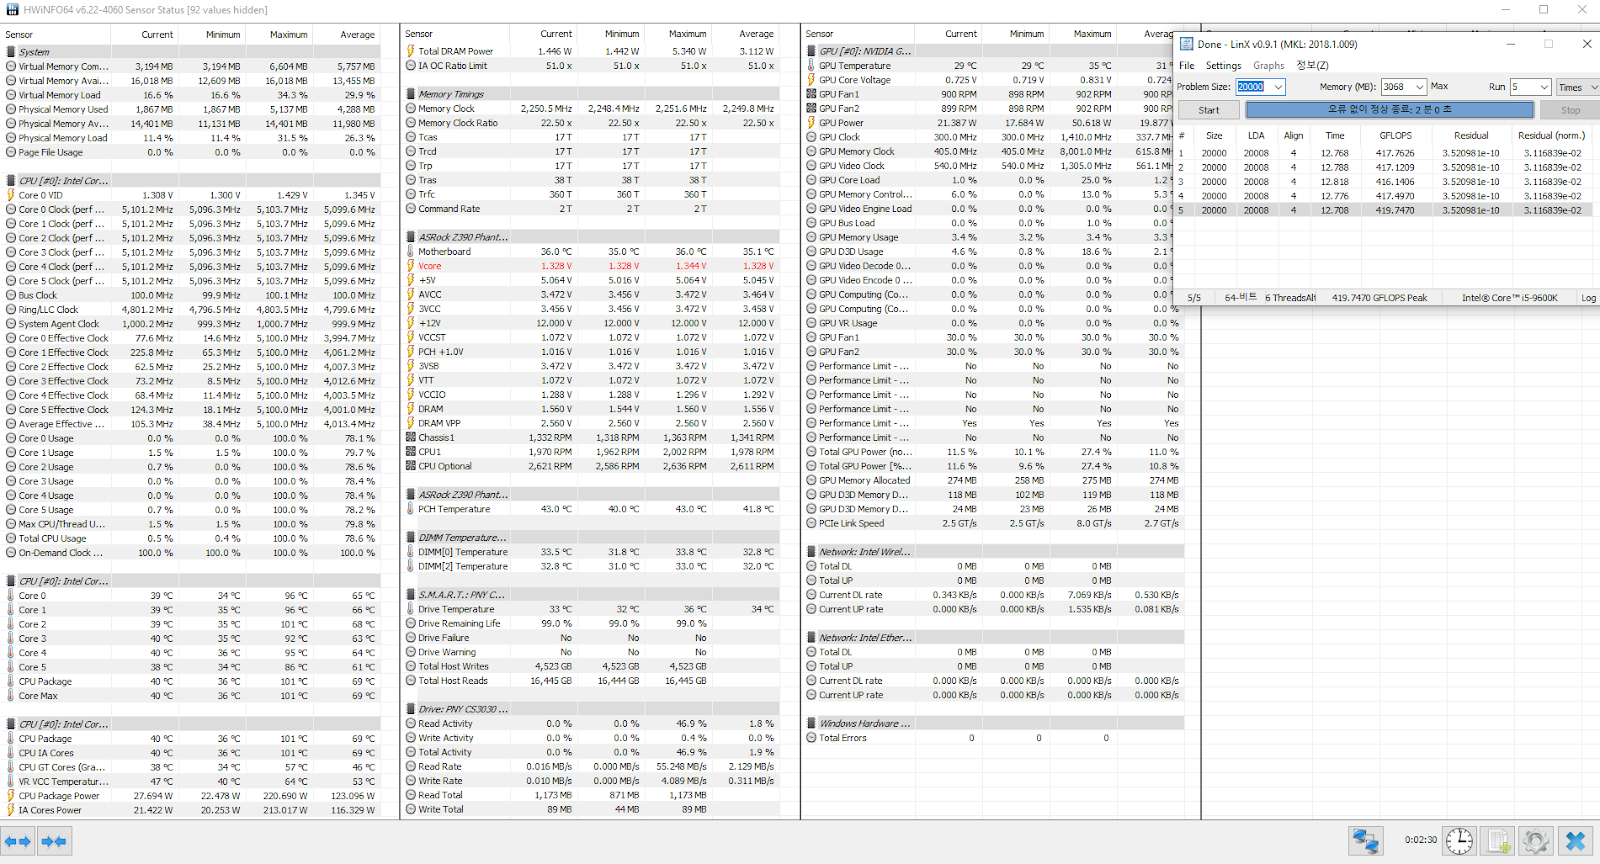Select the Drive Remaining Life row label
Image resolution: width=1600 pixels, height=864 pixels.
point(459,623)
